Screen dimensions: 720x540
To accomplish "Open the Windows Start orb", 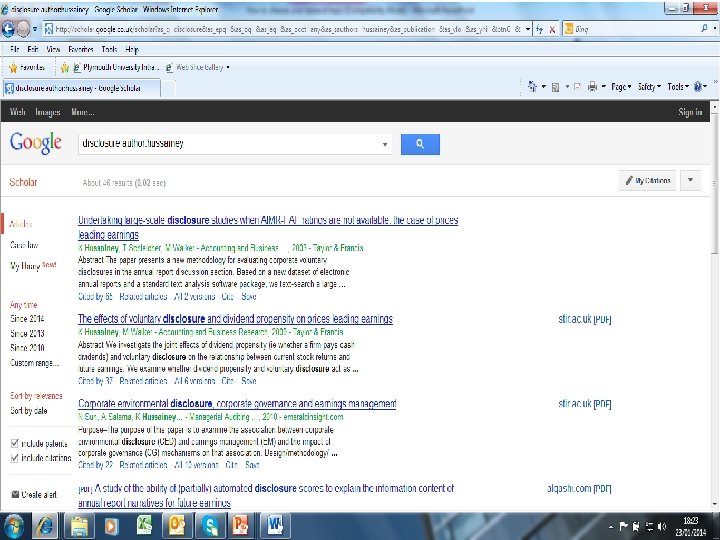I will pyautogui.click(x=13, y=526).
